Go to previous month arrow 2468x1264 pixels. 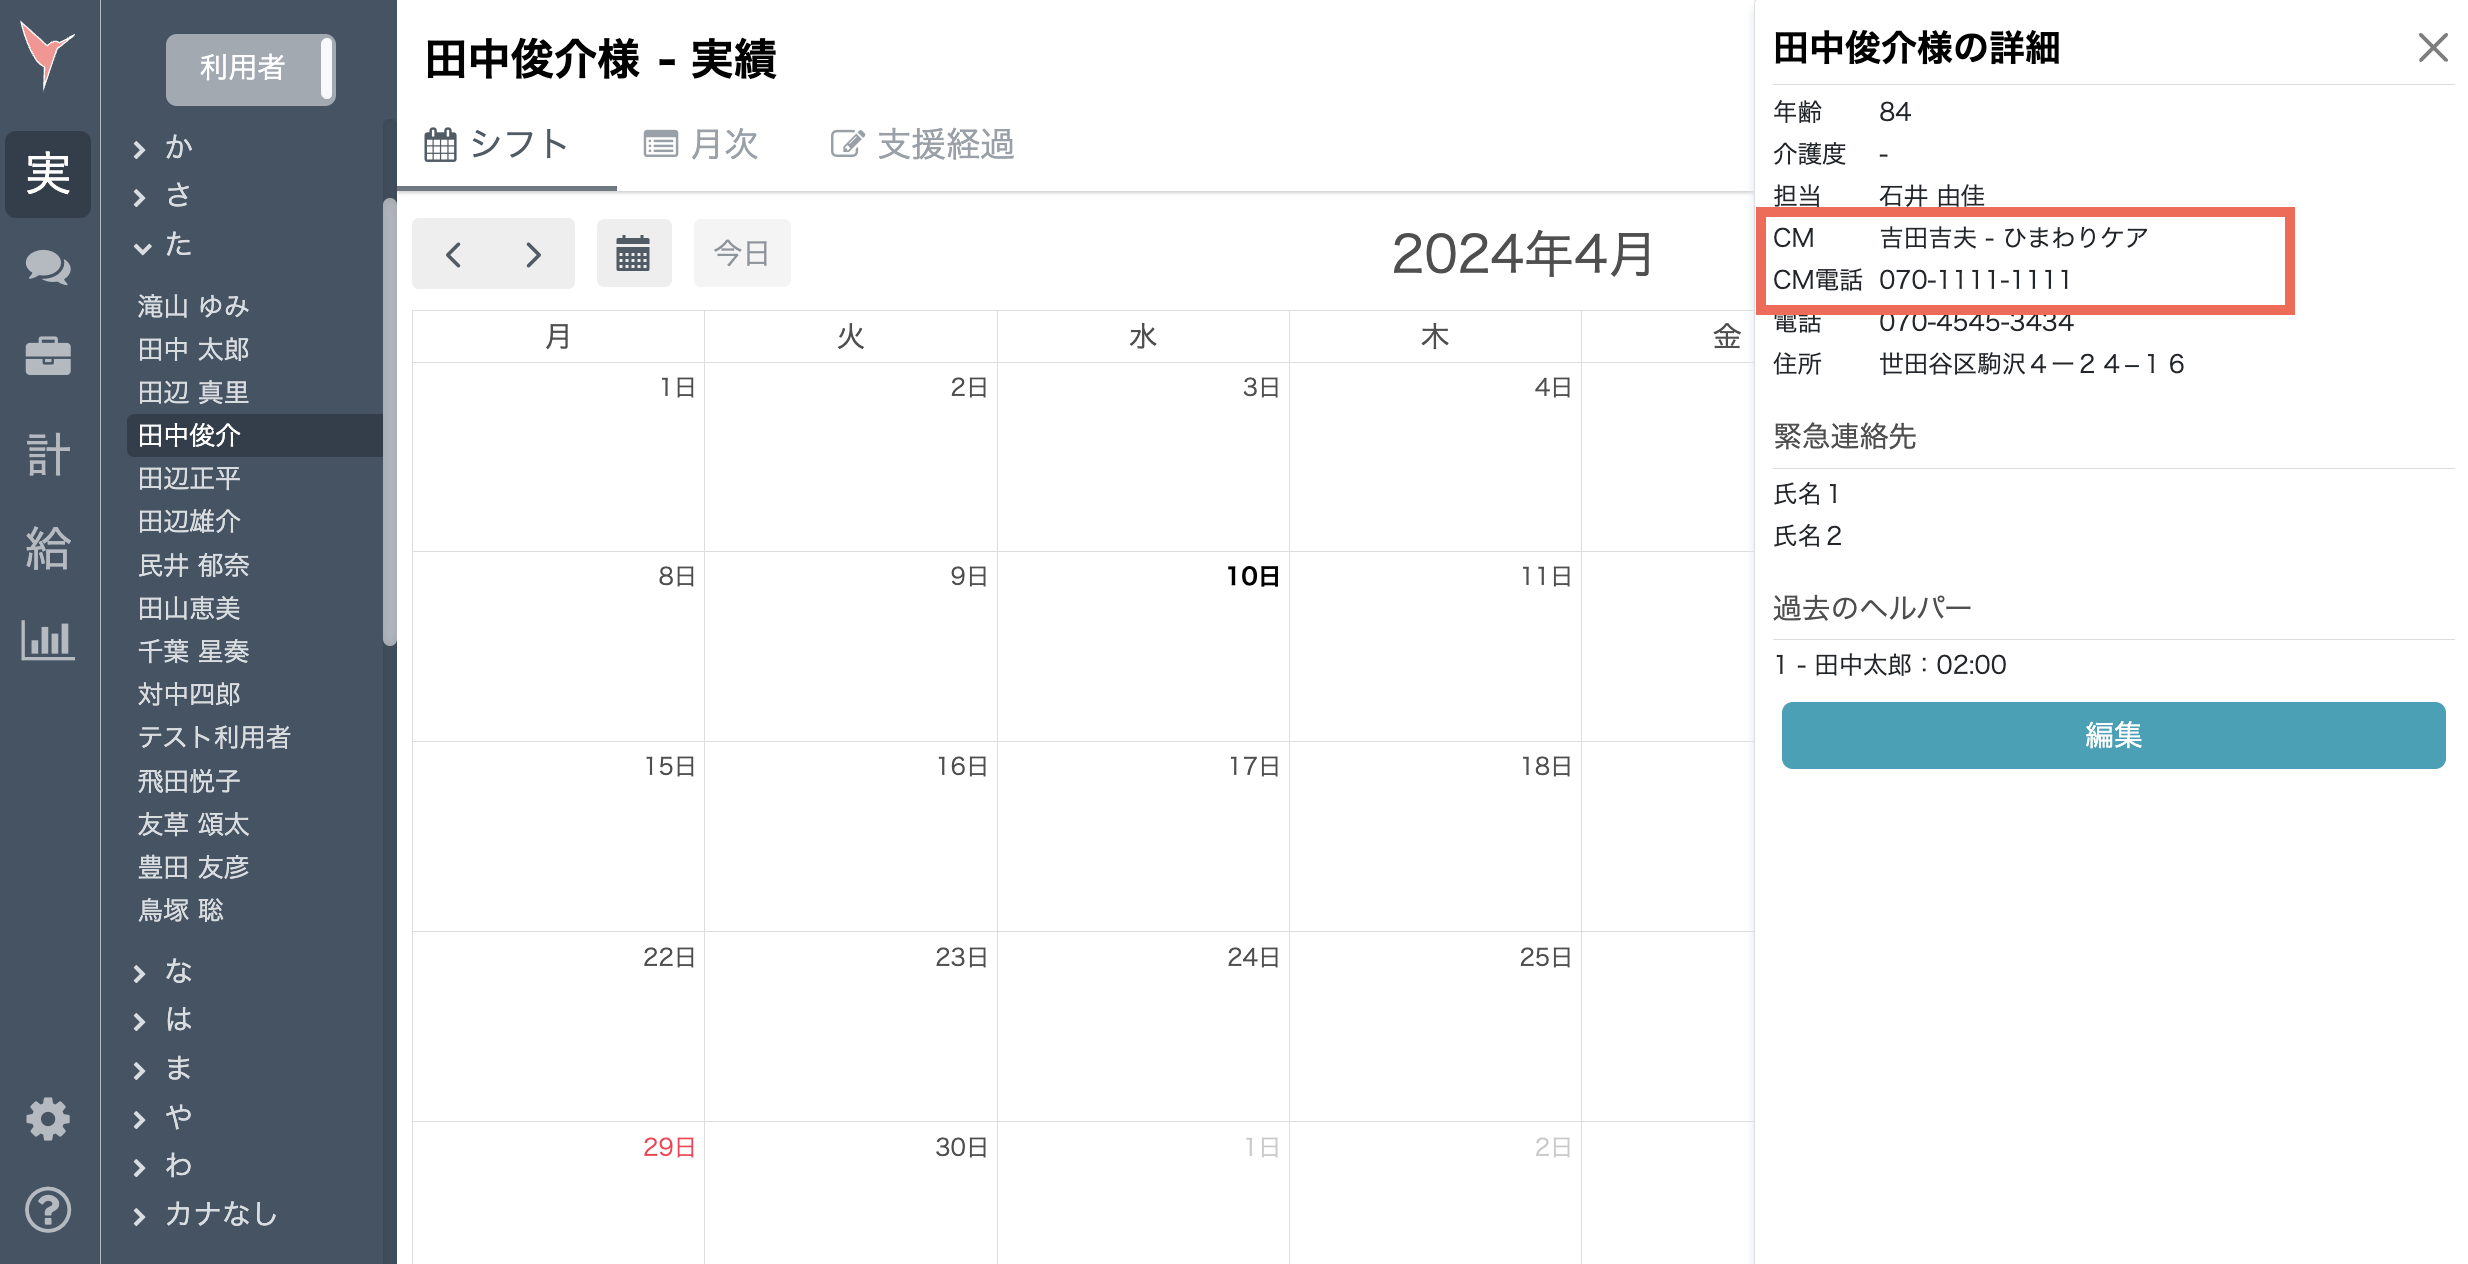[454, 254]
